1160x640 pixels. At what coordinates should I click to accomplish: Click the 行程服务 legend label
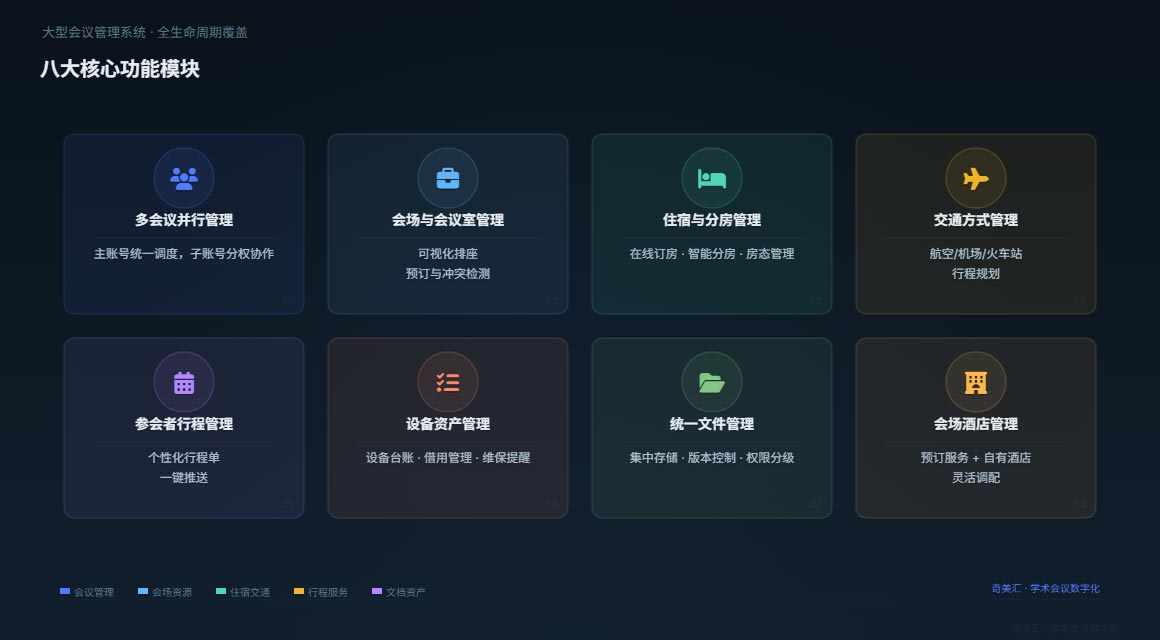click(328, 592)
